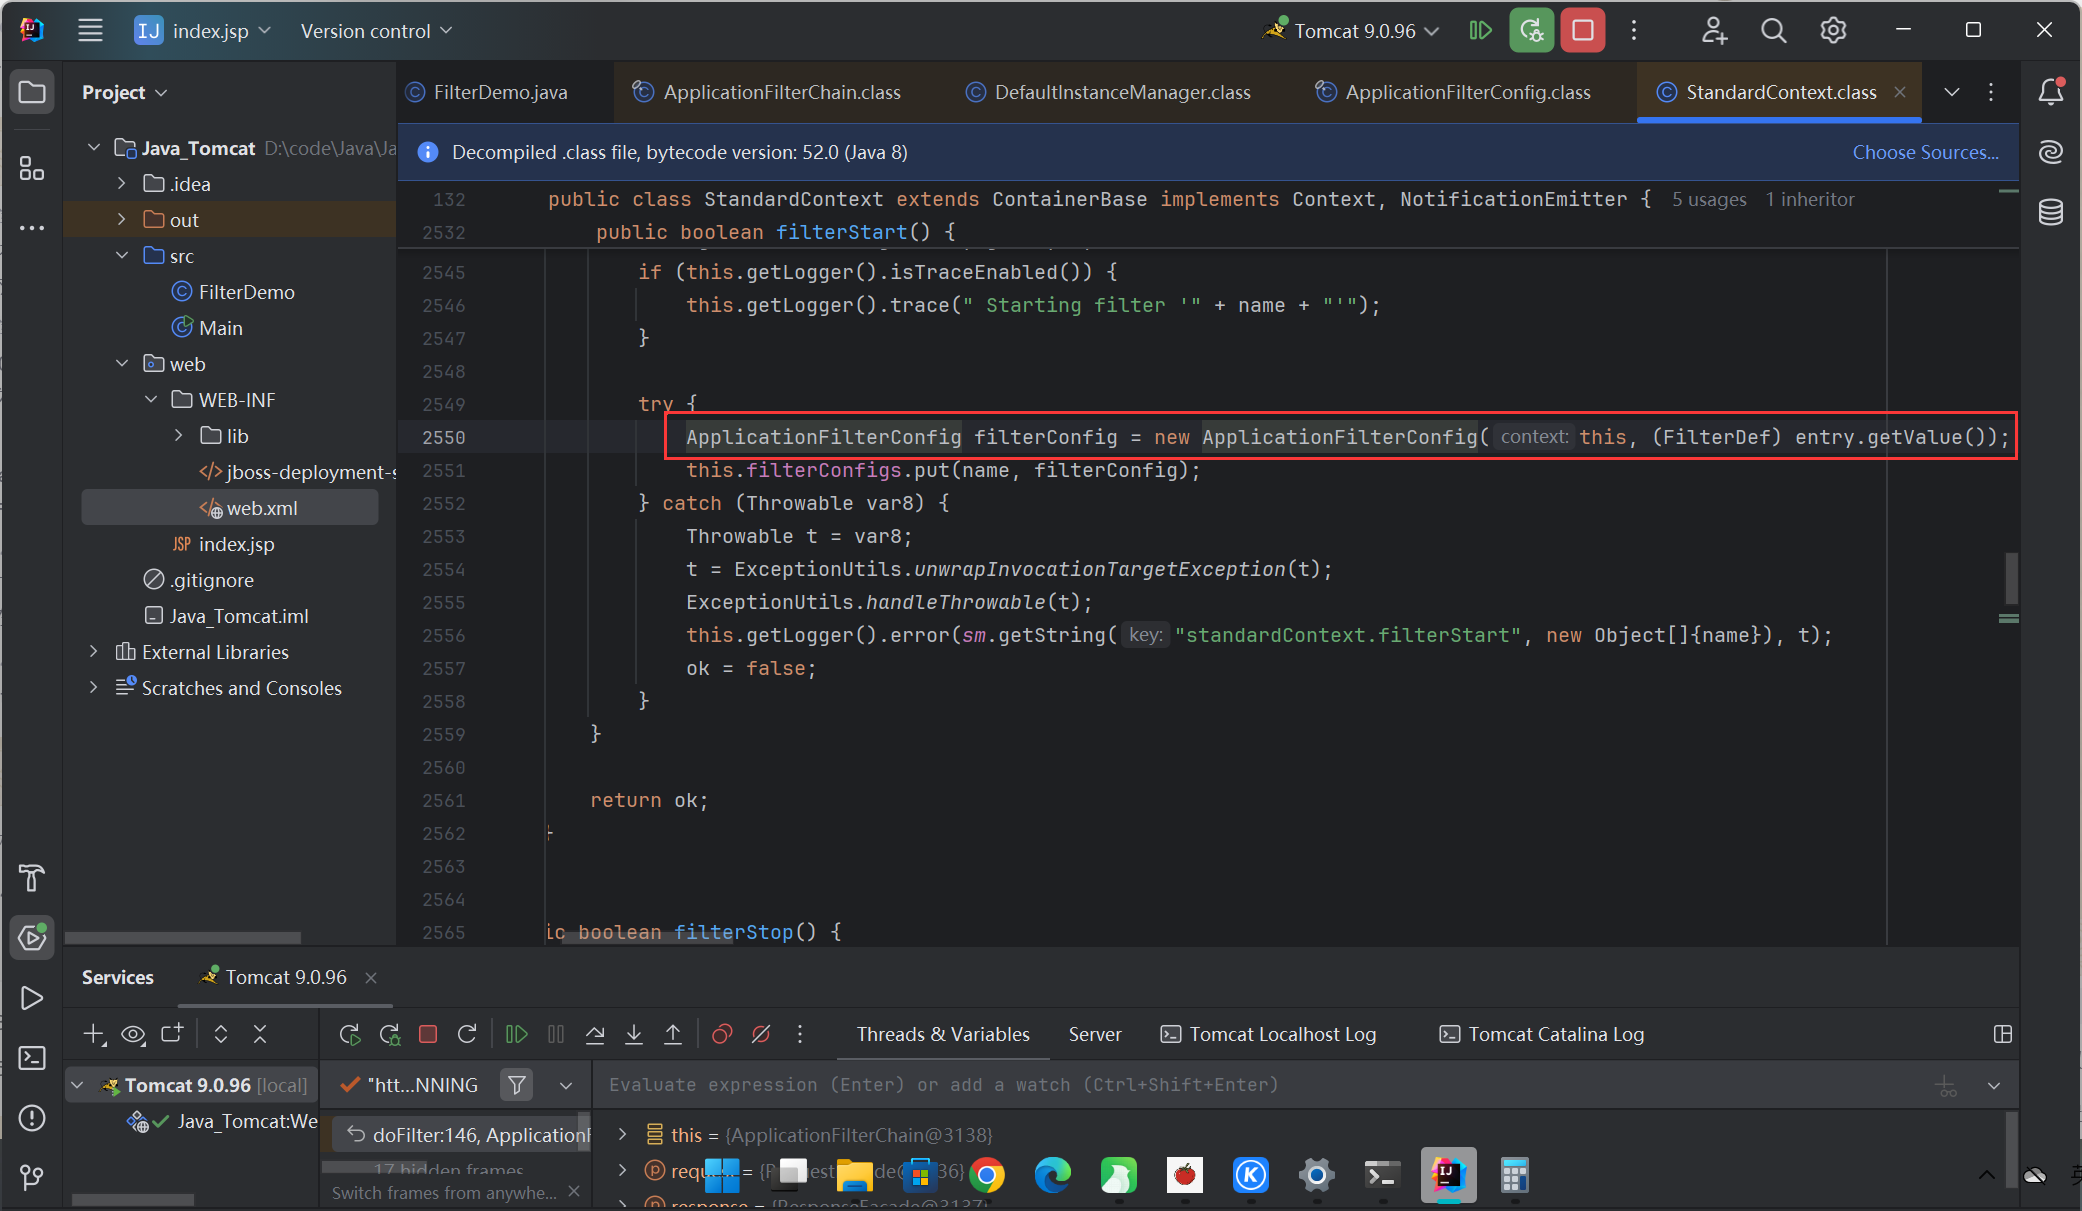2082x1211 pixels.
Task: Click the '5 usages' inlay hint
Action: coord(1709,199)
